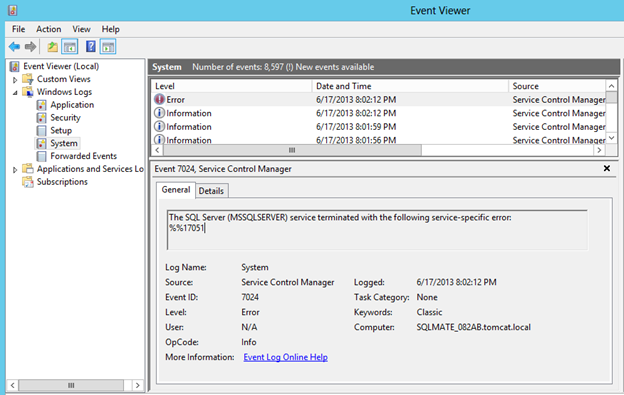The image size is (624, 395).
Task: Click the event list scroll up arrow
Action: point(611,86)
